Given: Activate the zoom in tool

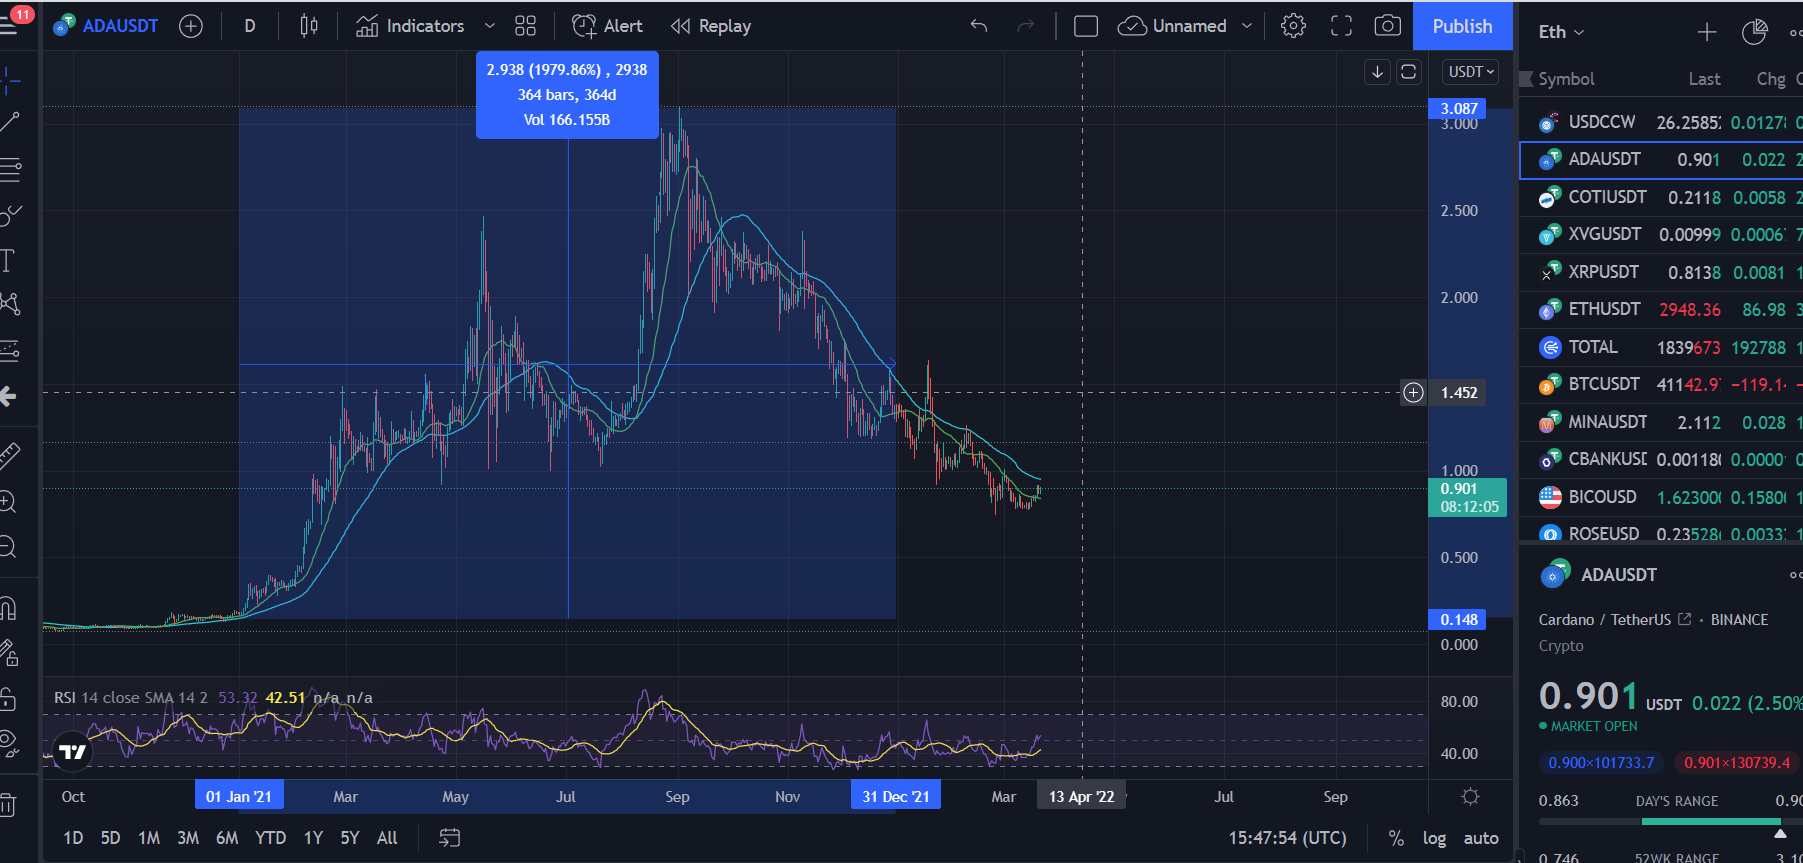Looking at the screenshot, I should [x=8, y=502].
